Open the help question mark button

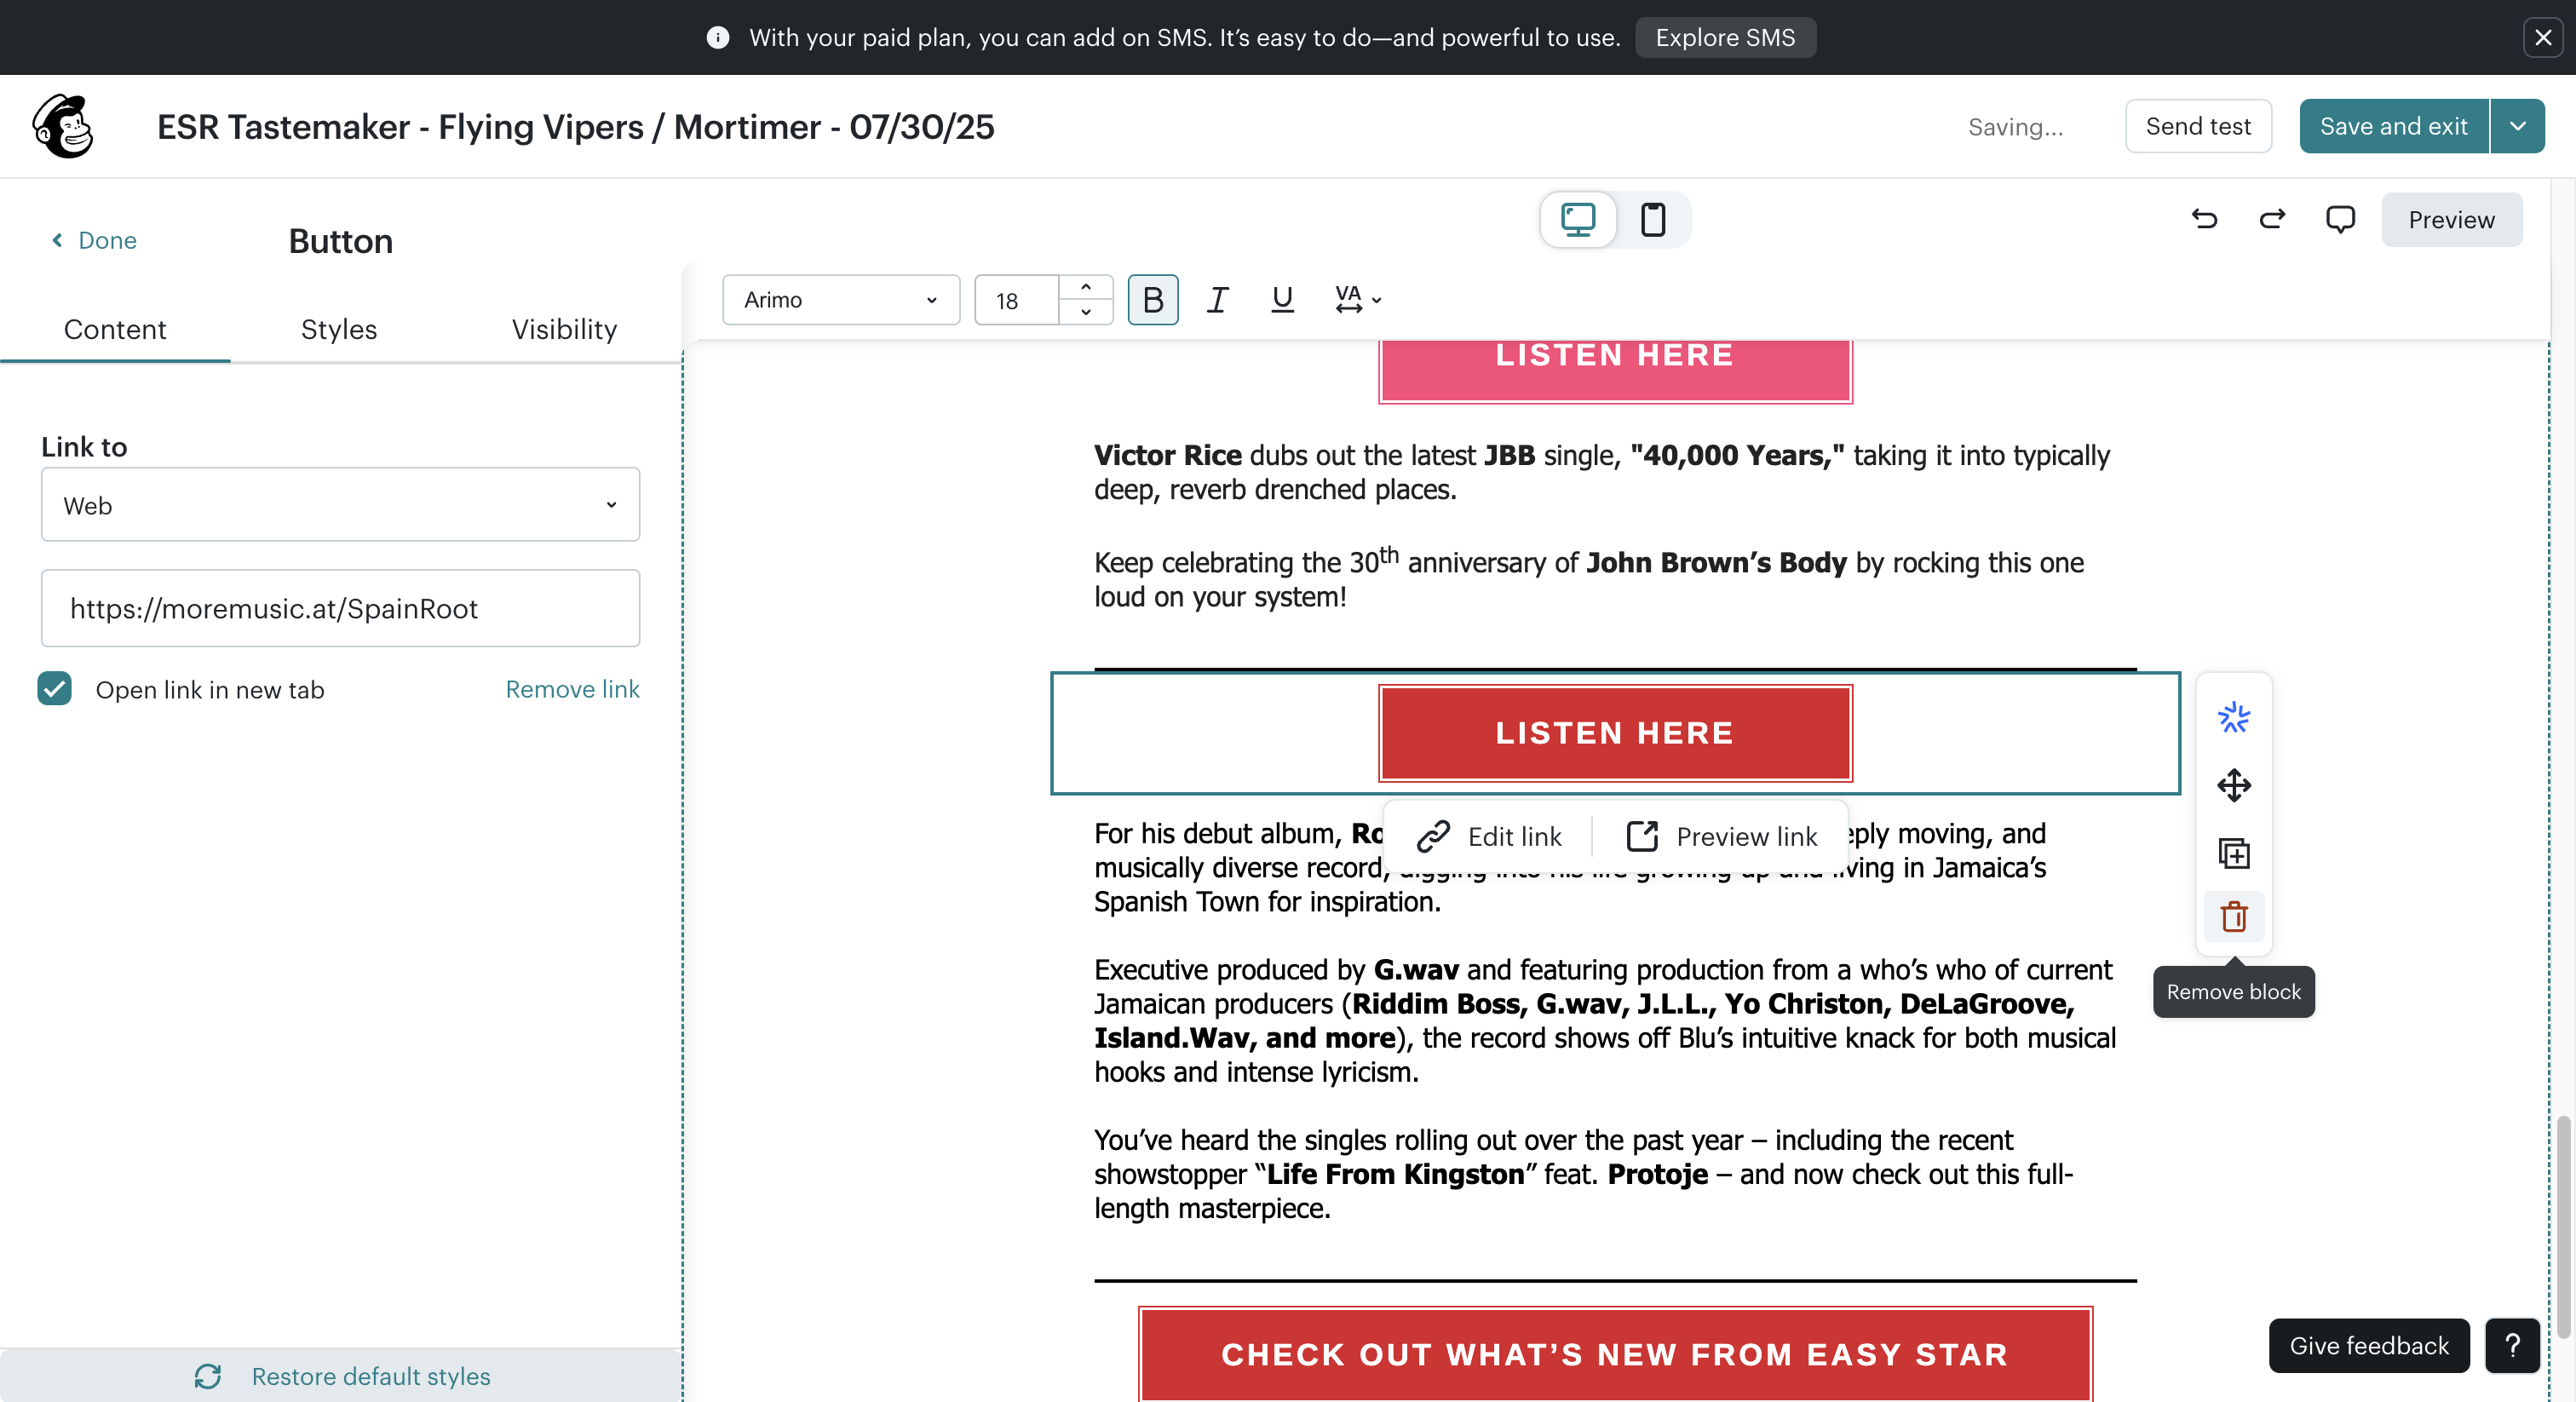pos(2512,1346)
